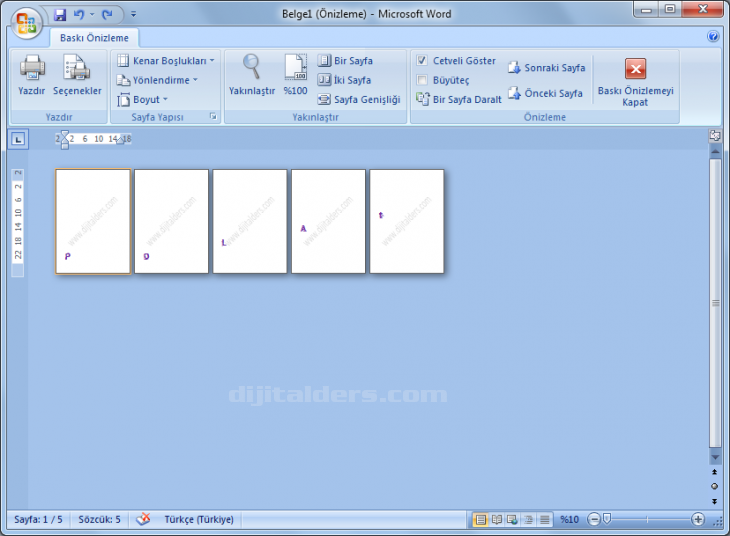Expand the Kenar Boşlukları dropdown

pos(166,61)
